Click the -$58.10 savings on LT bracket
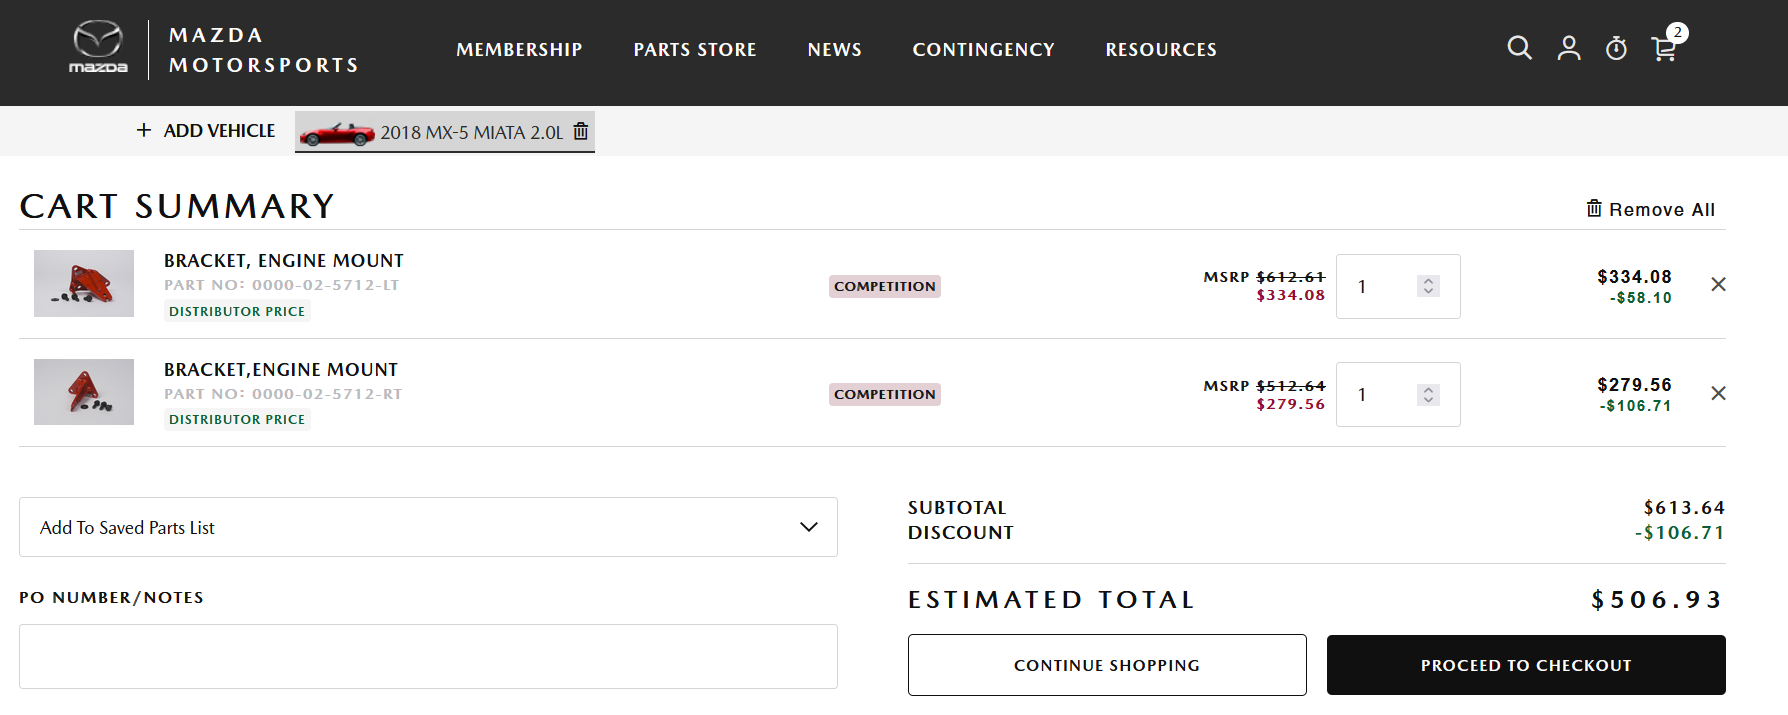Screen dimensions: 1788x715 [x=1641, y=298]
